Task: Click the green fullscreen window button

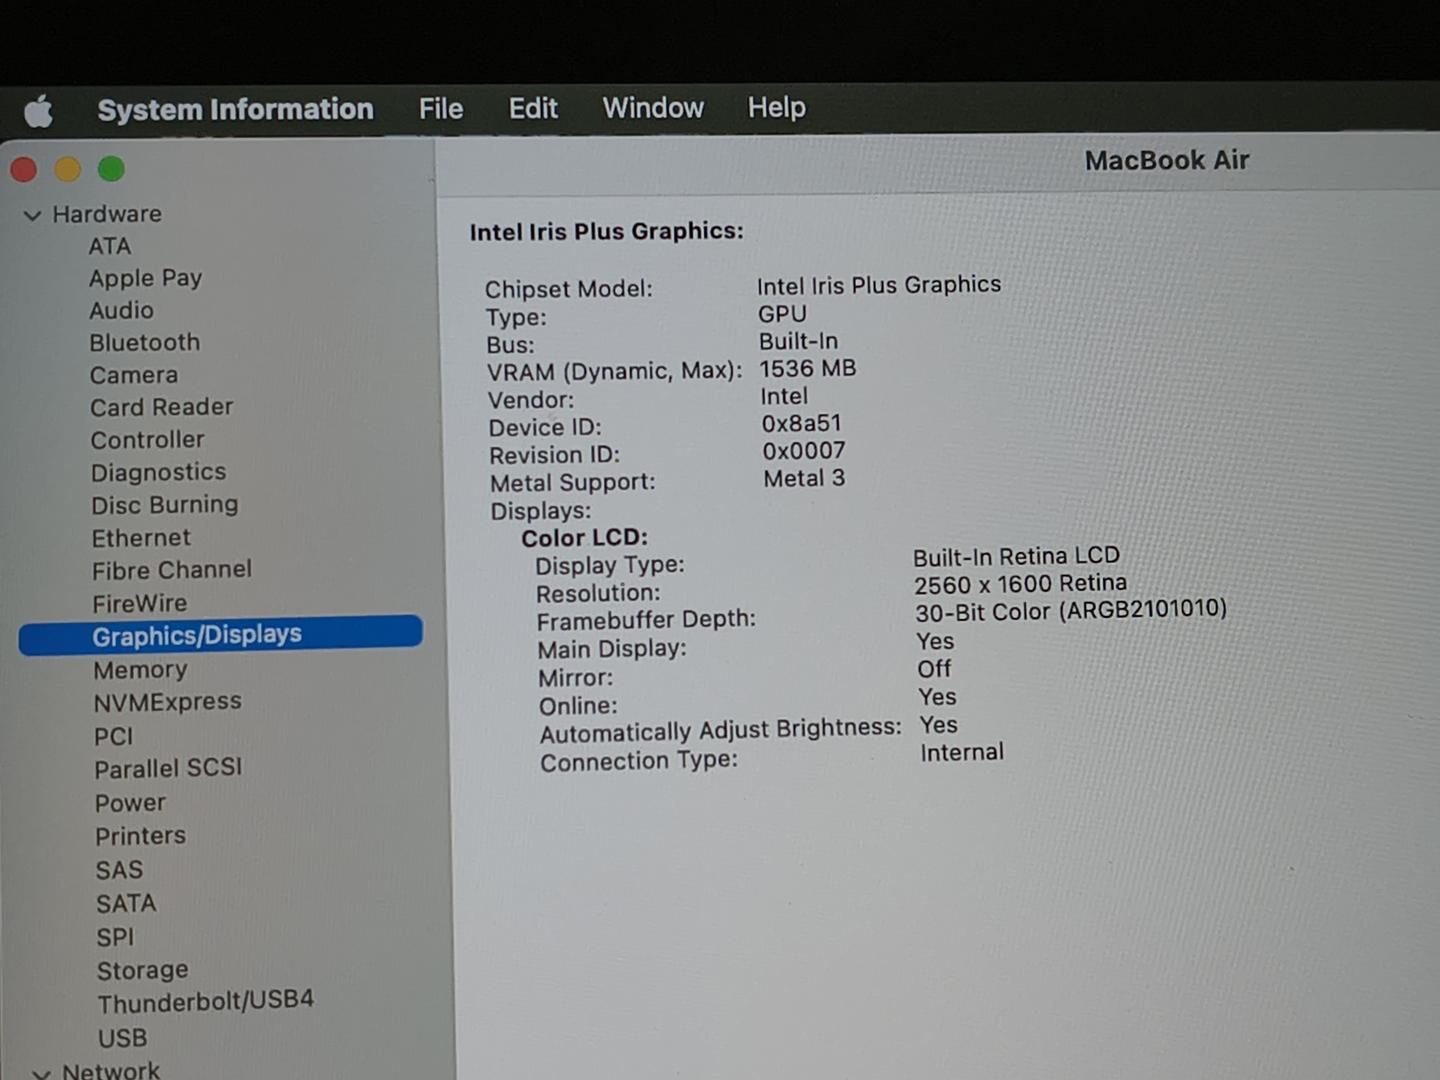Action: point(111,170)
